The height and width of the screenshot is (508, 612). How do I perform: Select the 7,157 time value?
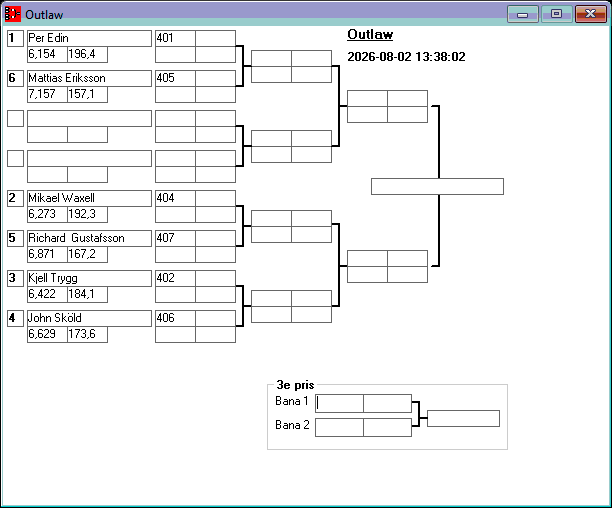[47, 94]
